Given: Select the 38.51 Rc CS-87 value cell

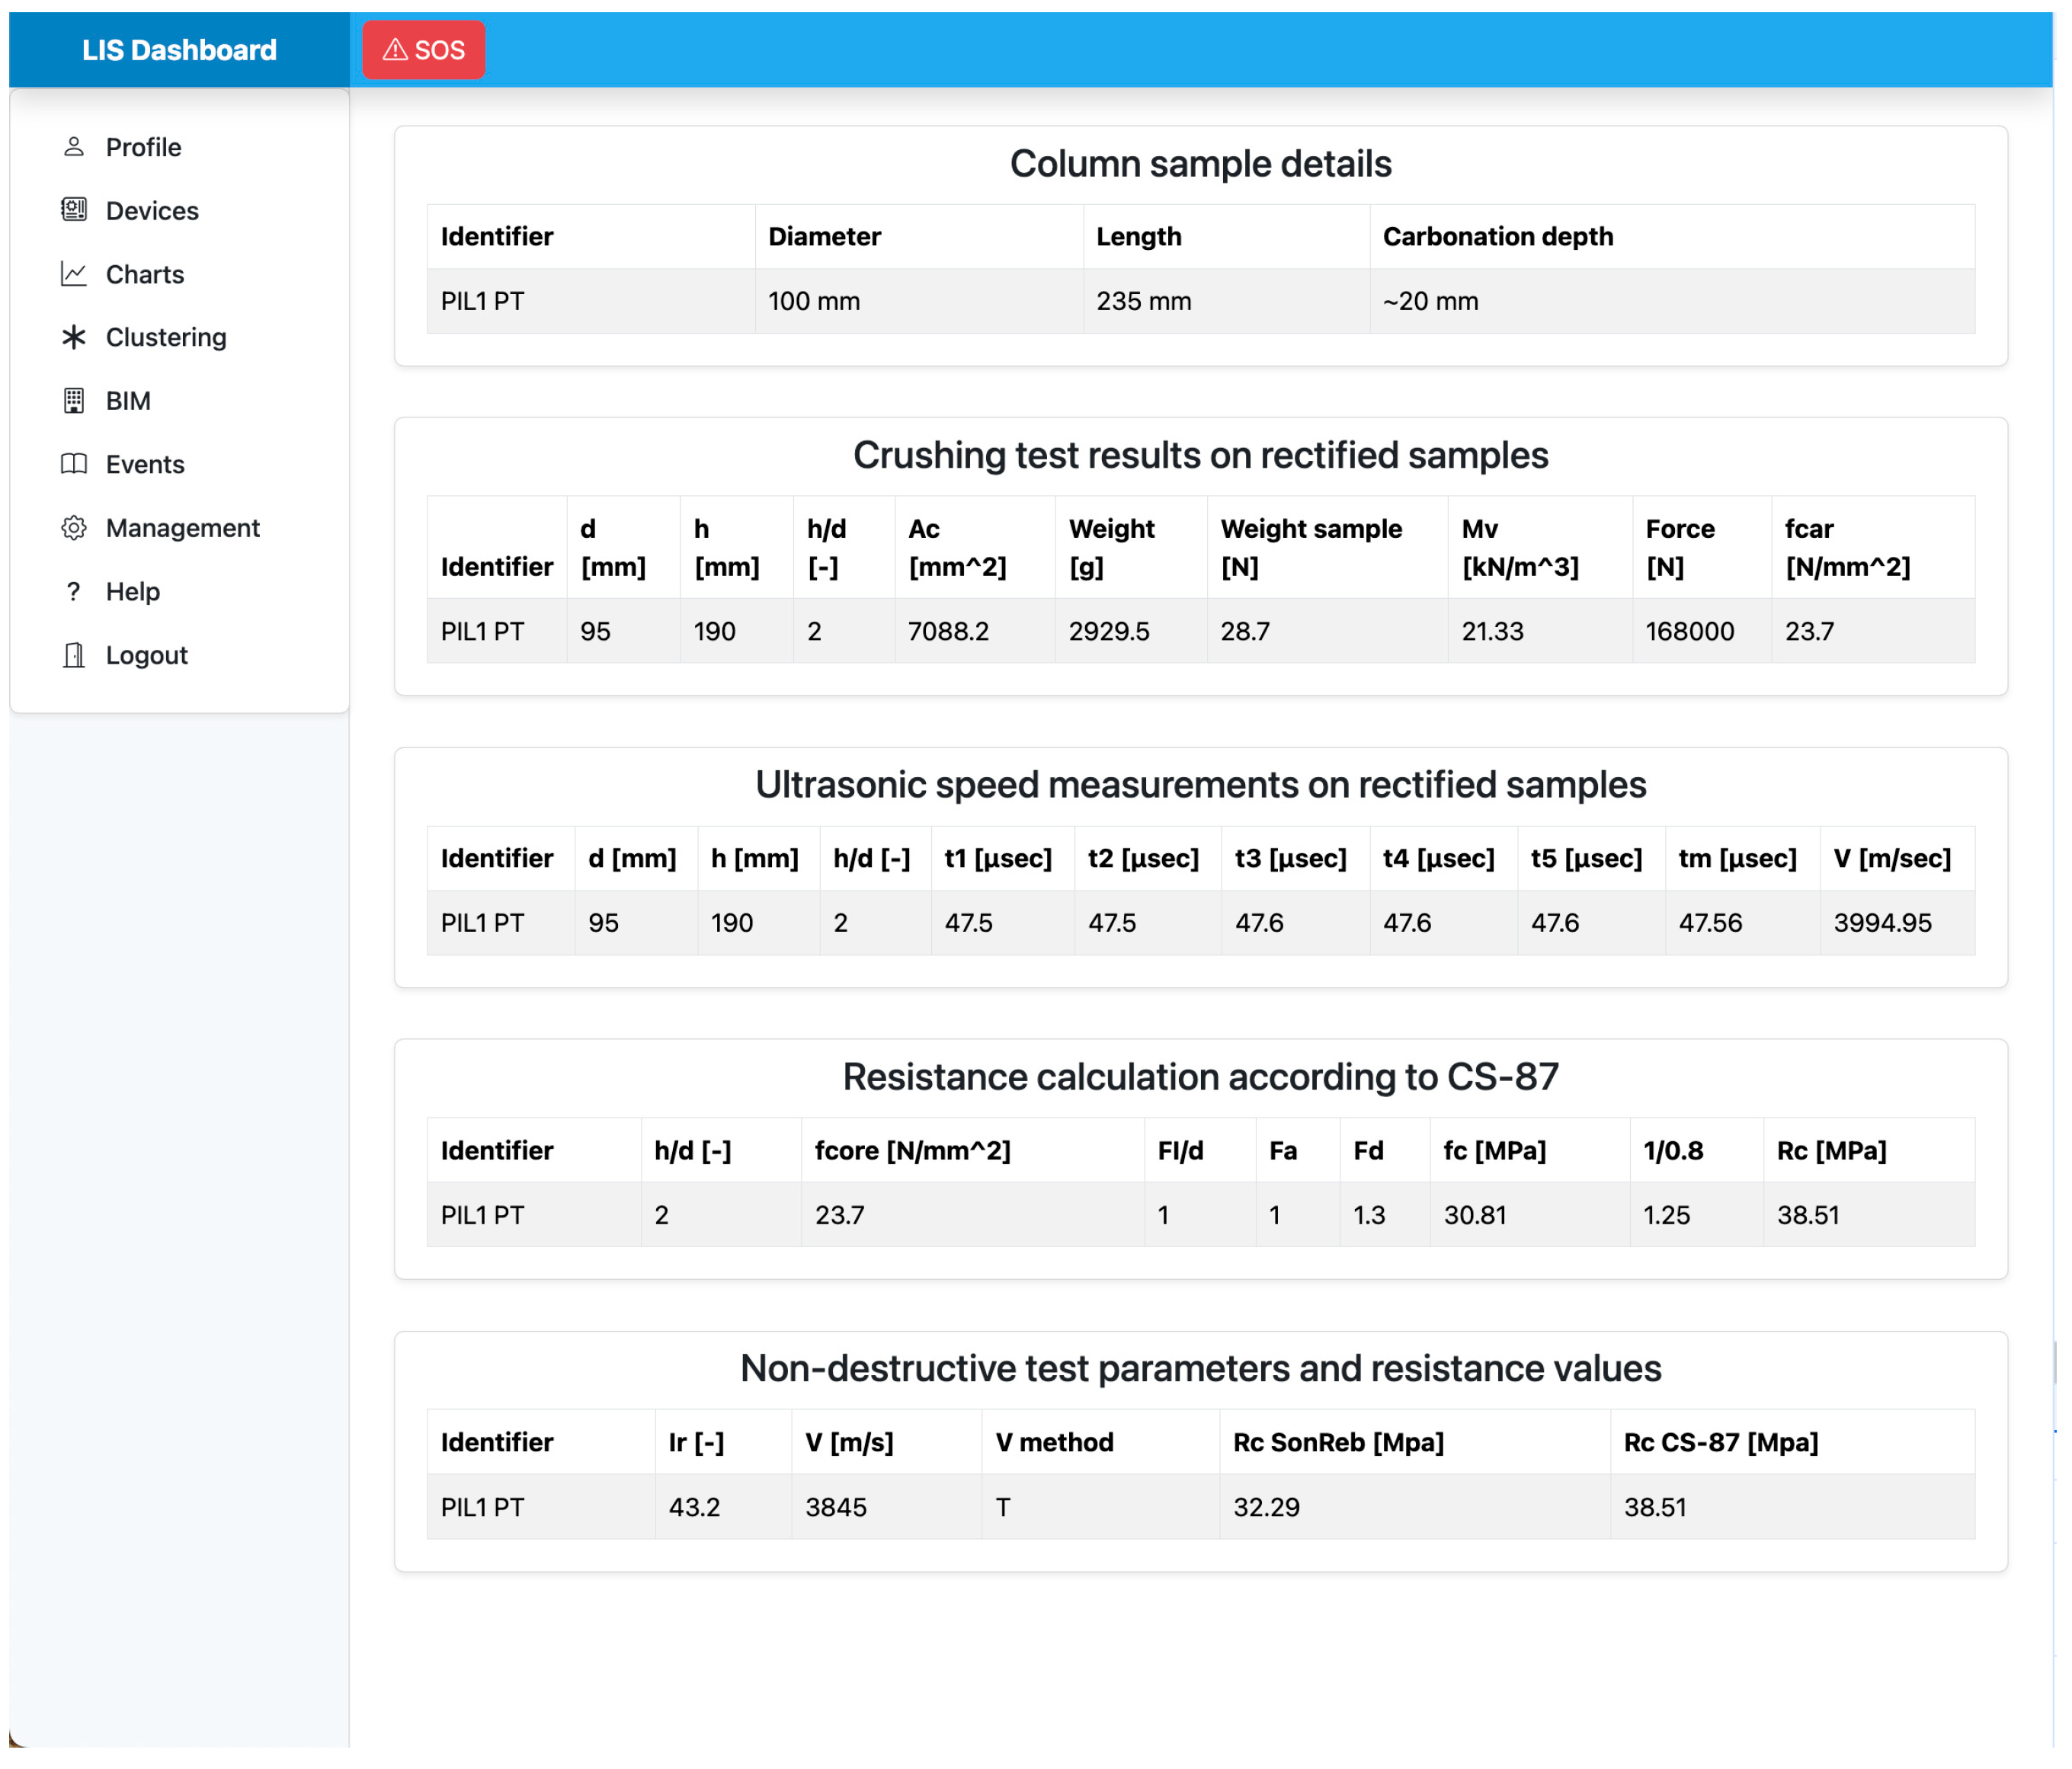Looking at the screenshot, I should 1654,1507.
